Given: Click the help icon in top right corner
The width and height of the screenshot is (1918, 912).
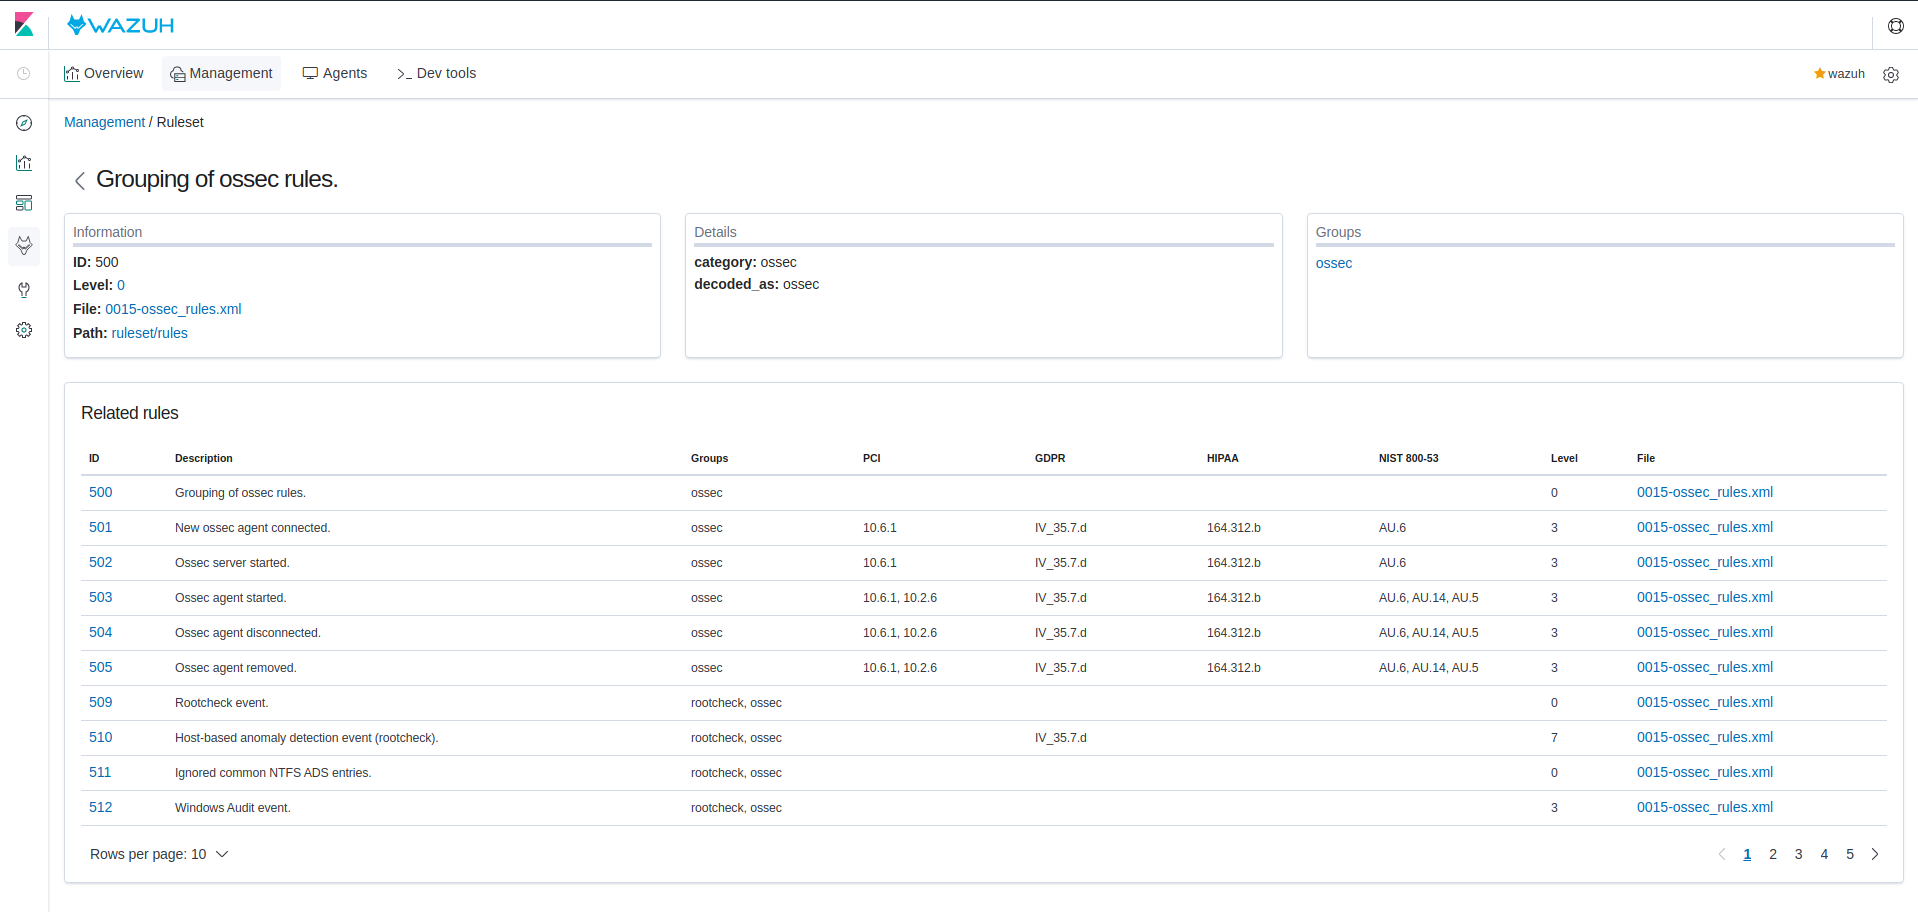Looking at the screenshot, I should (1895, 26).
